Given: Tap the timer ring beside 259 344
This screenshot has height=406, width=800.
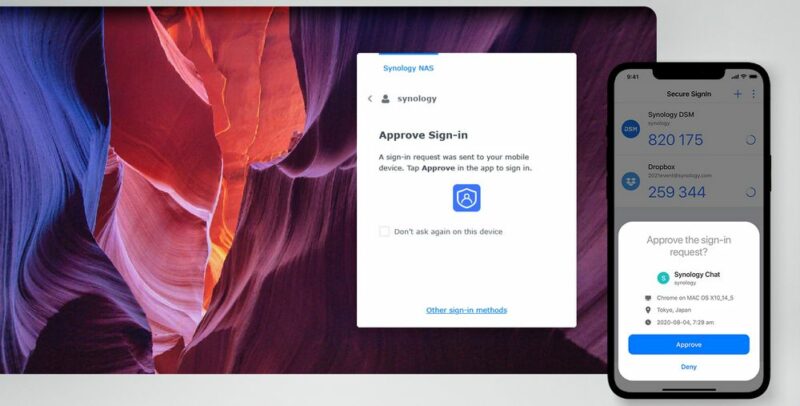Looking at the screenshot, I should point(751,192).
